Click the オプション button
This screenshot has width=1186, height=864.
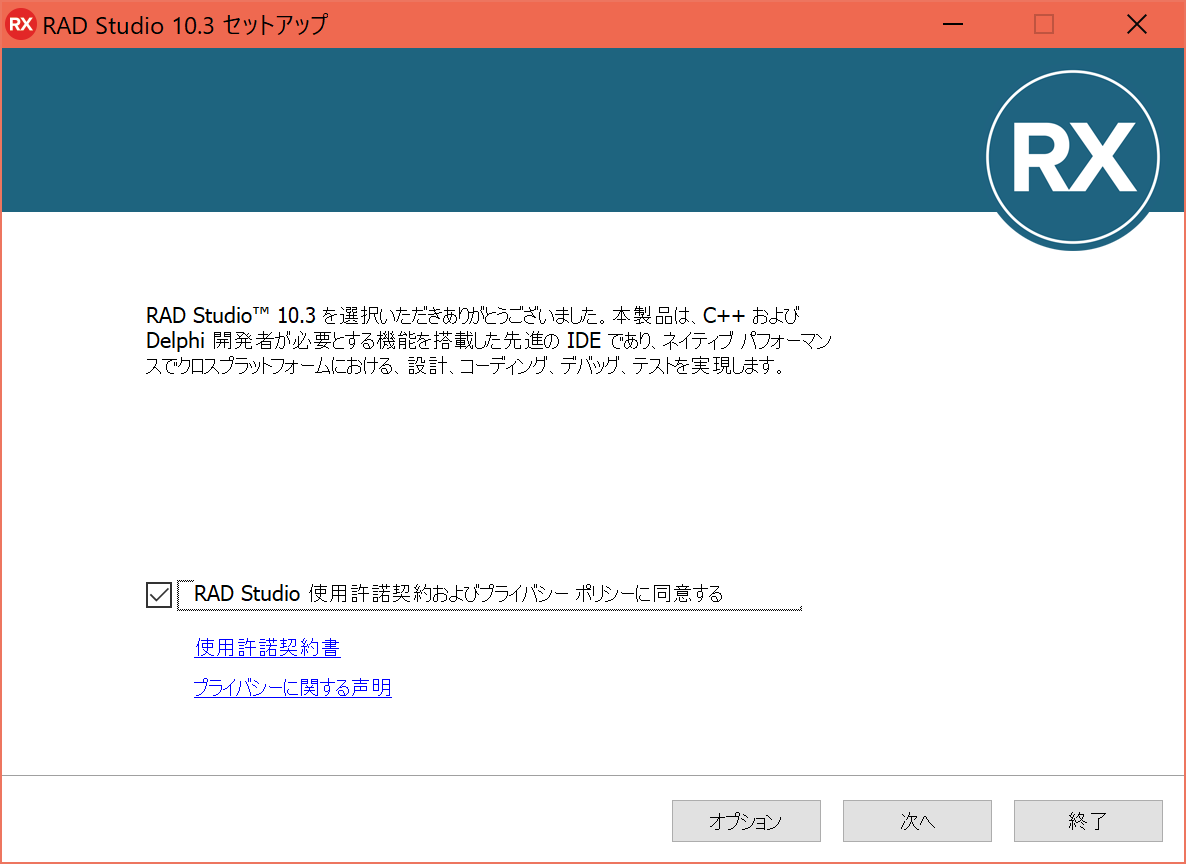coord(746,821)
